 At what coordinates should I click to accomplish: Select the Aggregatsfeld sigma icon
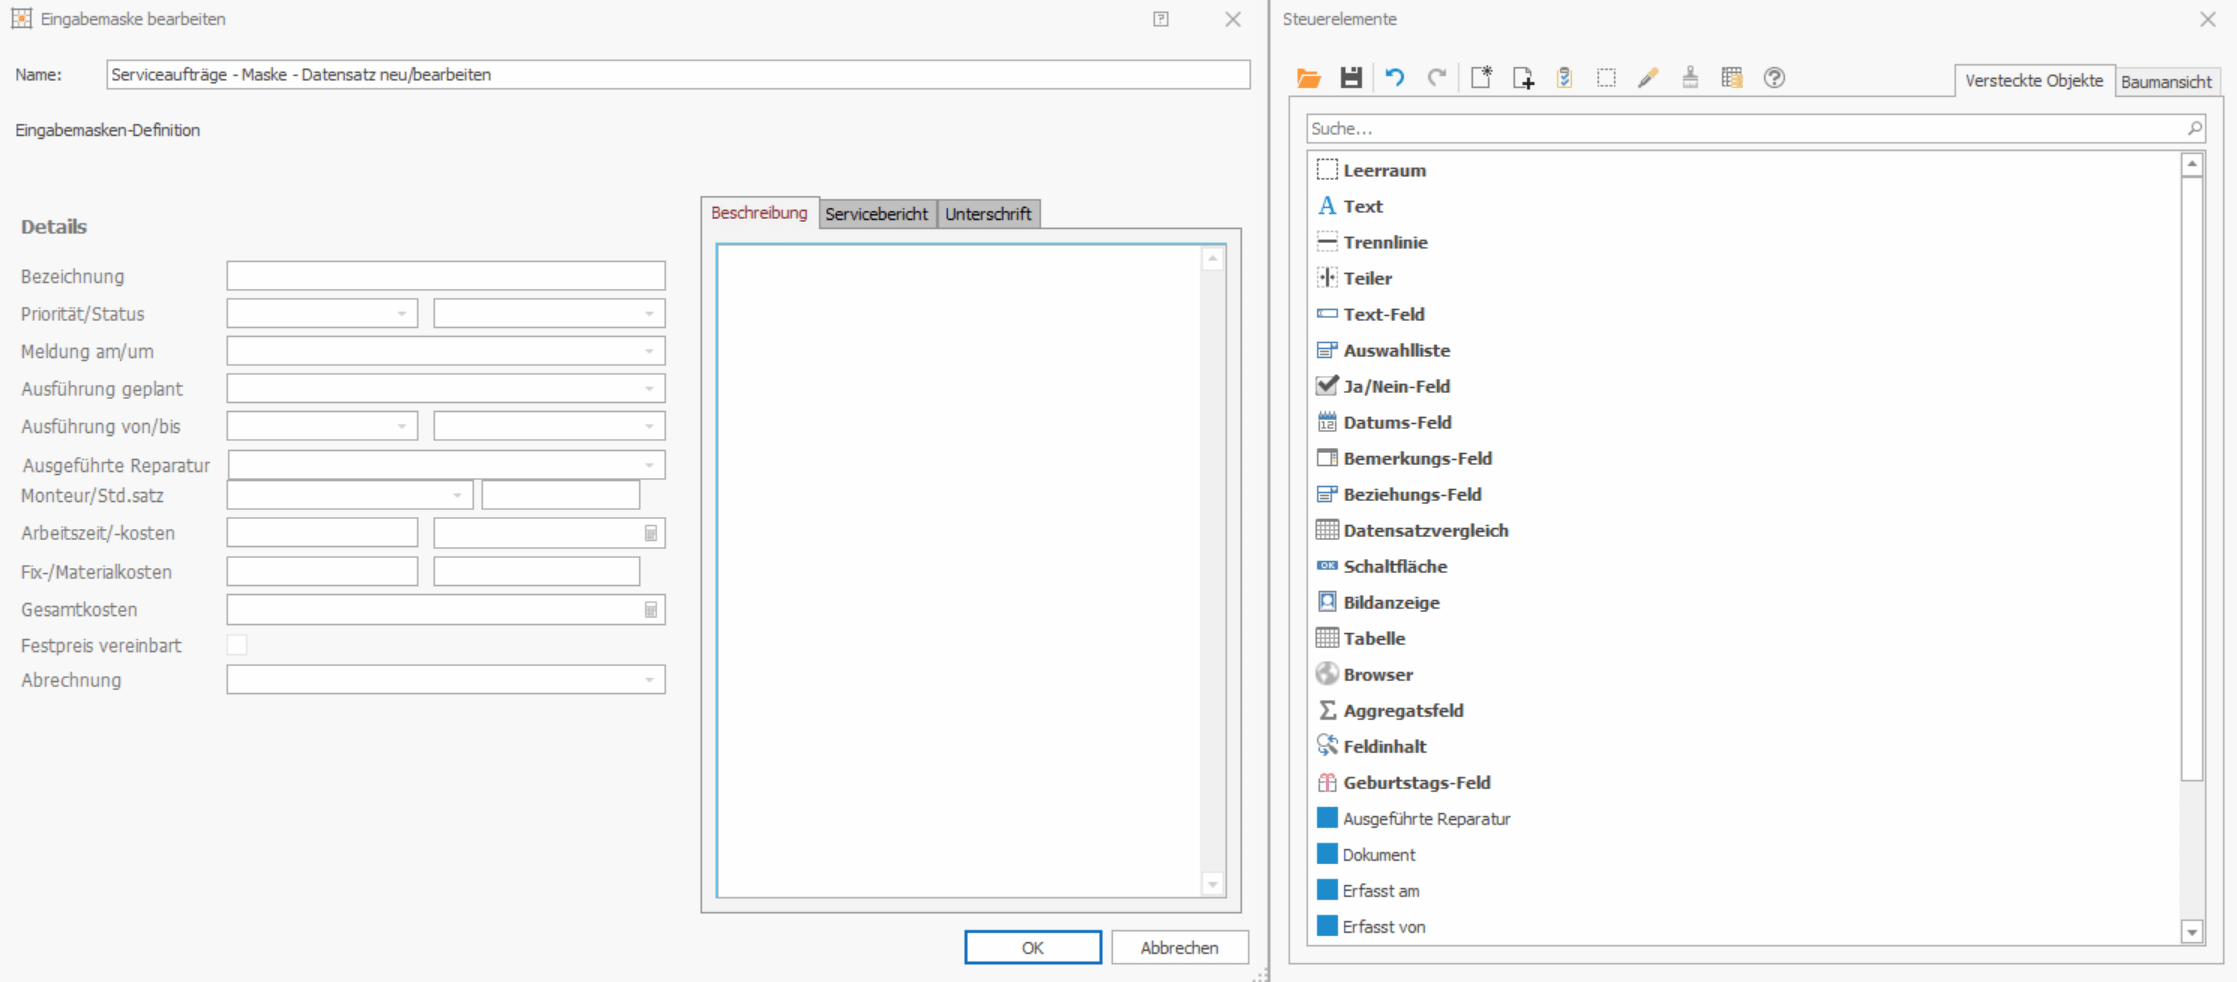point(1327,710)
